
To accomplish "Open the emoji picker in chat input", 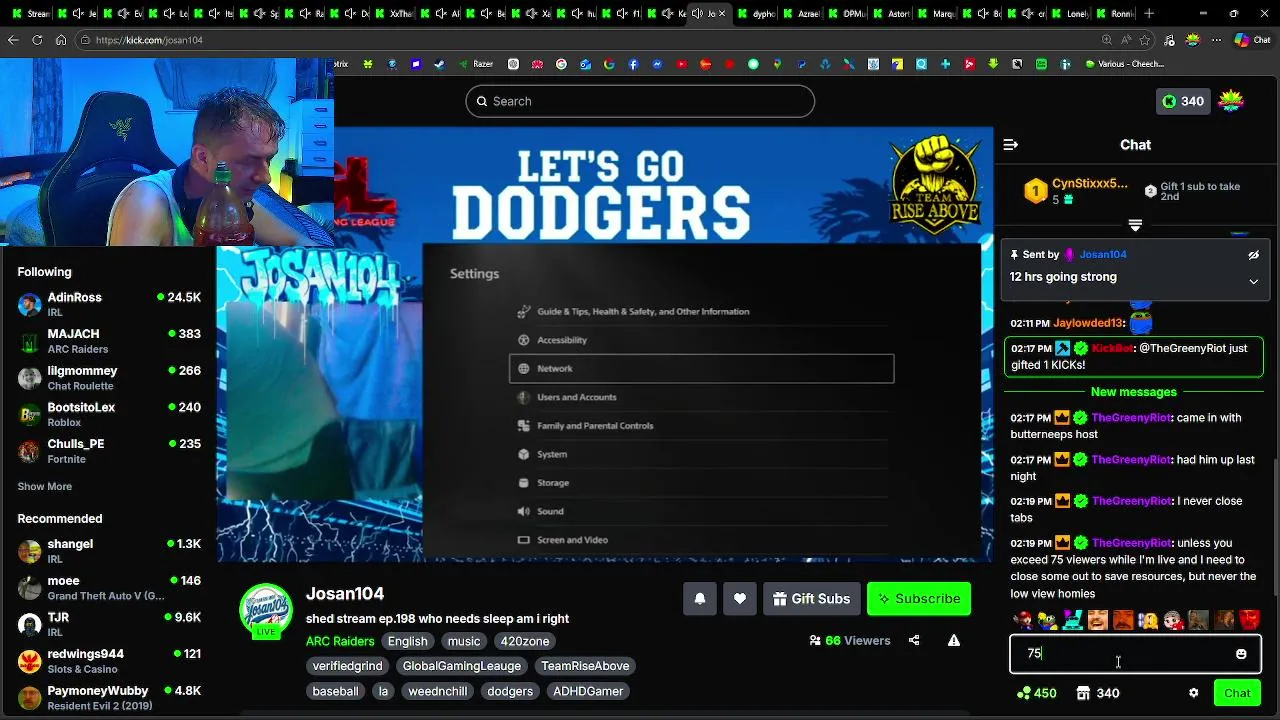I will point(1241,654).
